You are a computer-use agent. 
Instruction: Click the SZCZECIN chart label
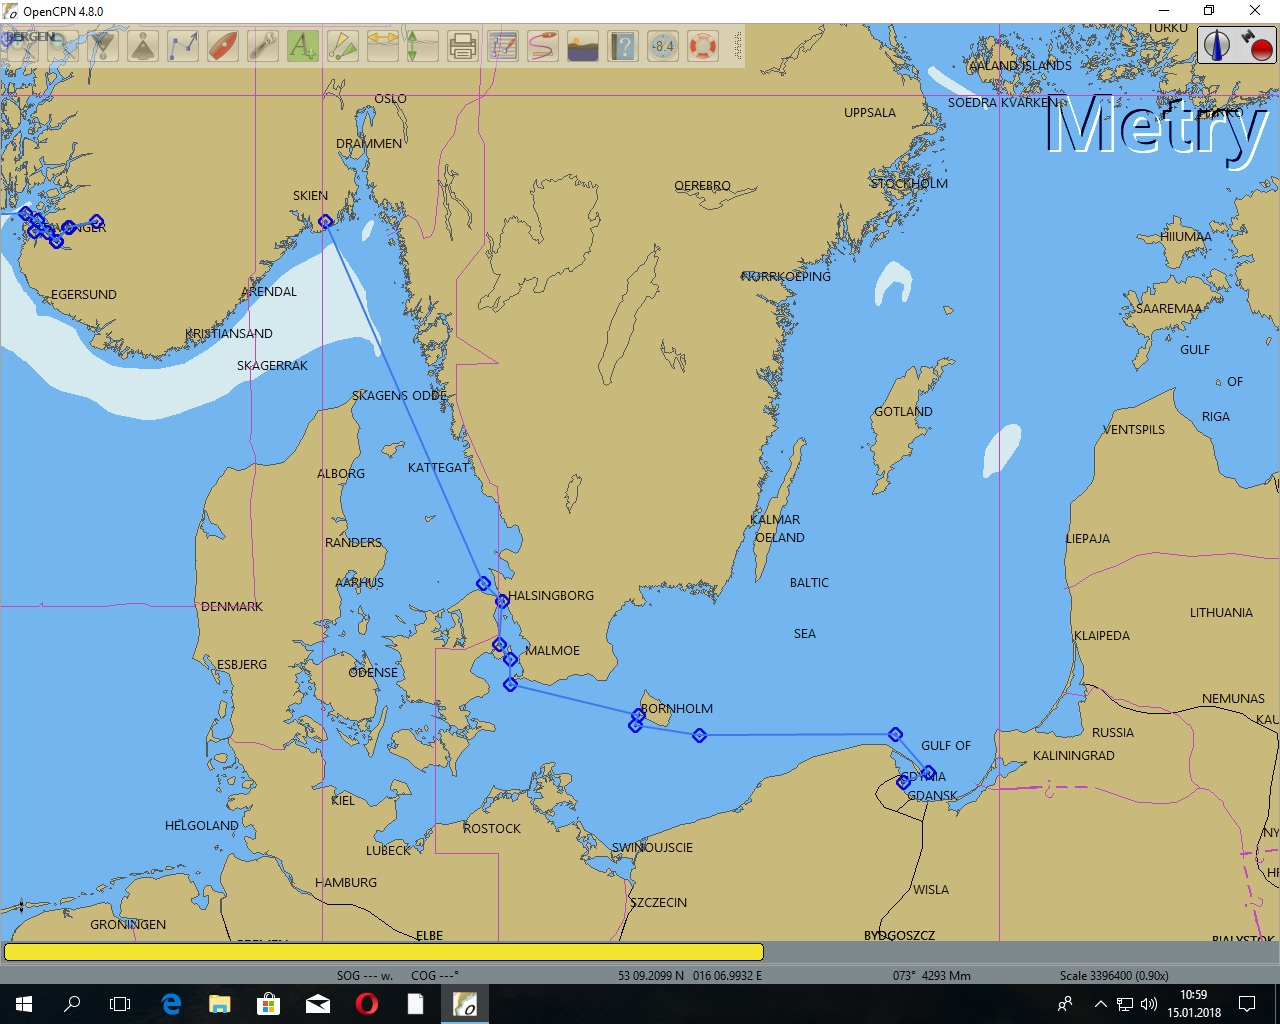(658, 903)
